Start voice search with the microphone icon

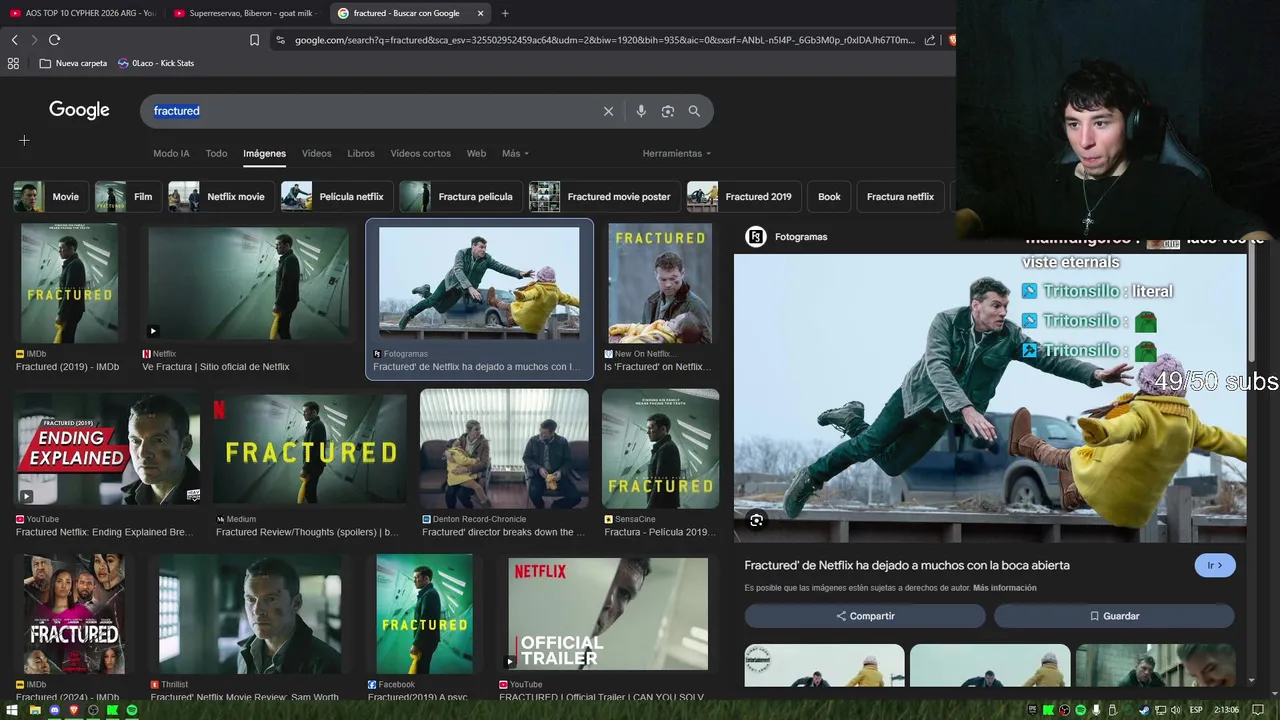pos(641,111)
